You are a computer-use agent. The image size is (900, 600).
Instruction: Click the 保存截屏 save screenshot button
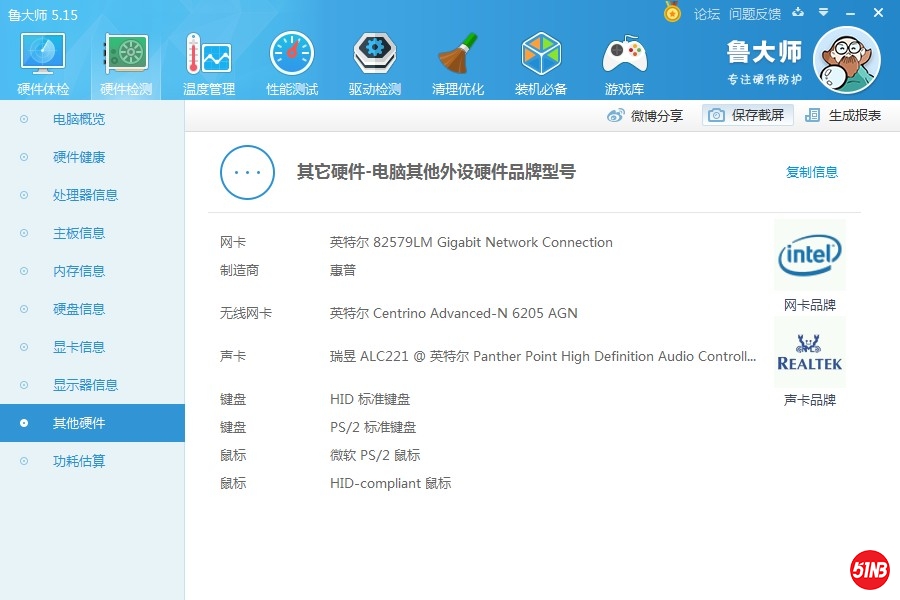tap(747, 115)
